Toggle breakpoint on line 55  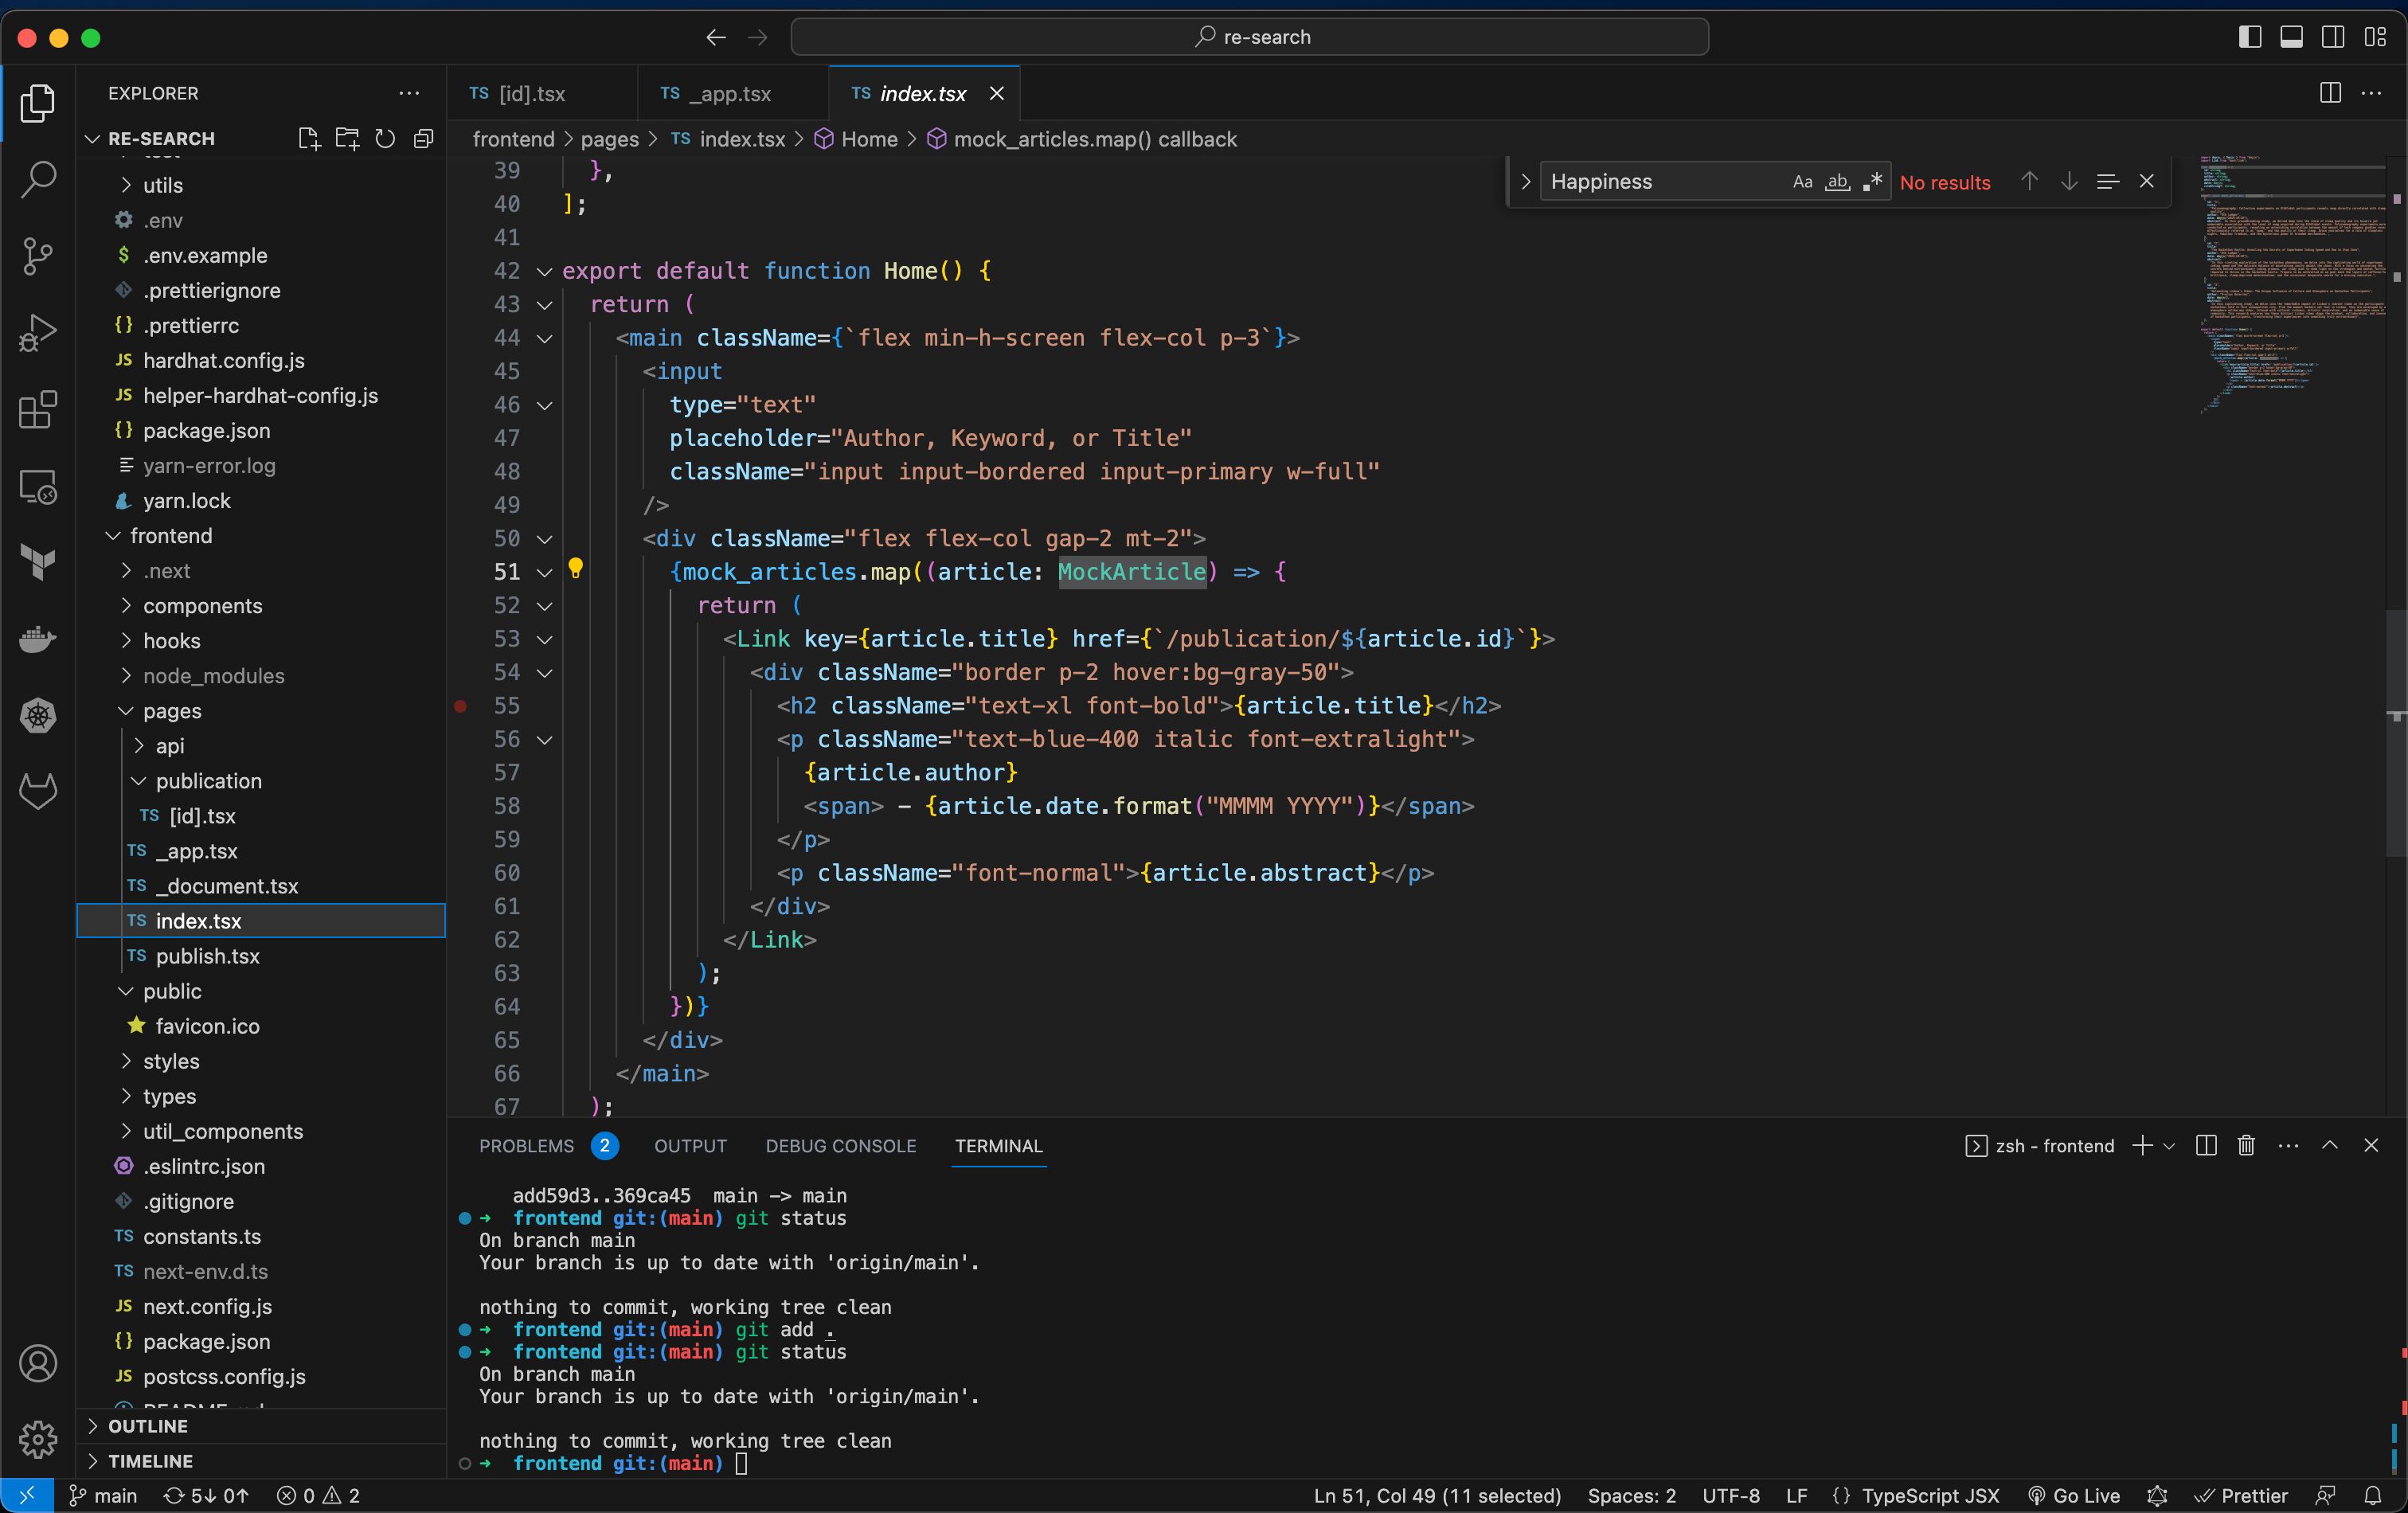click(460, 706)
